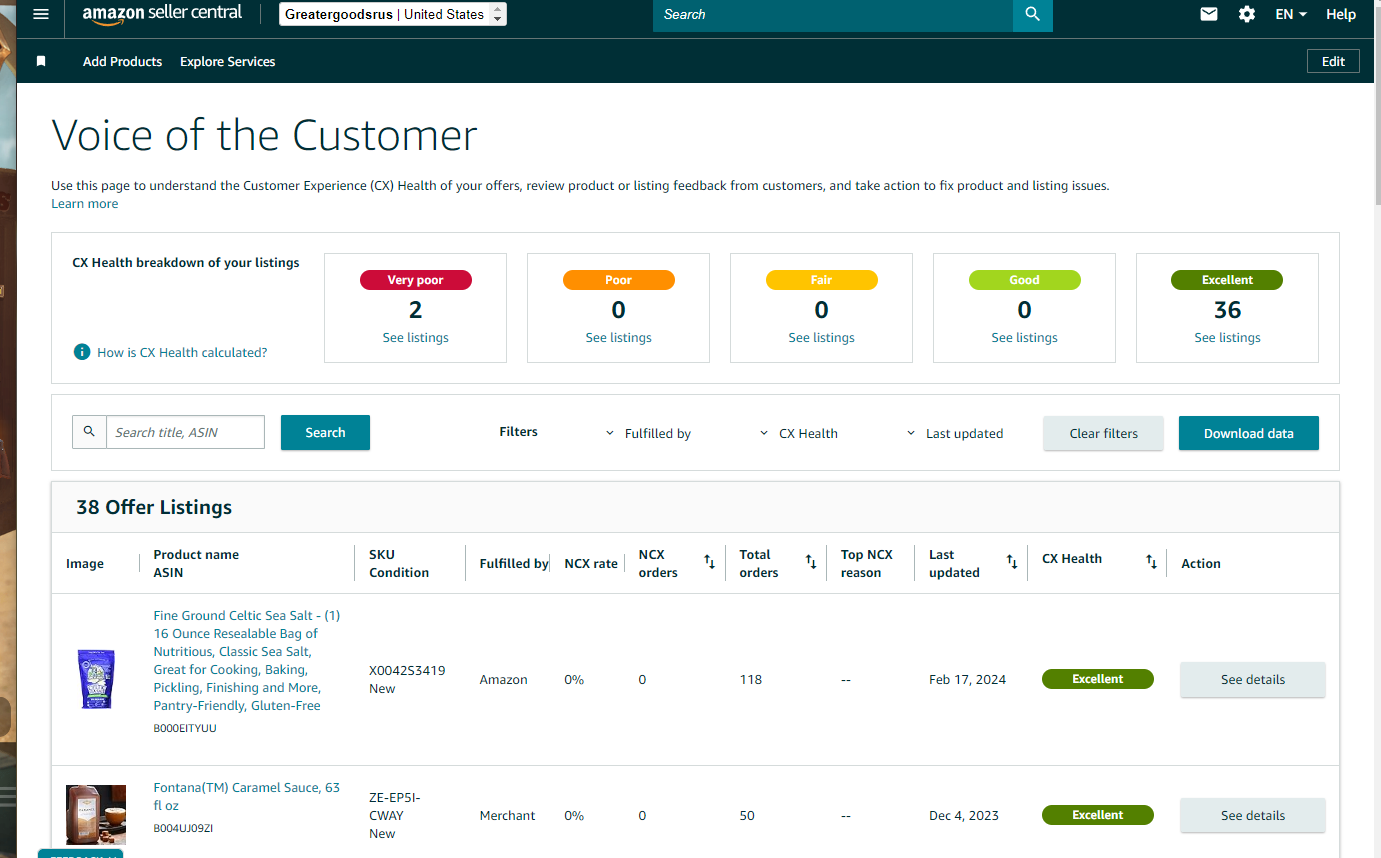1381x858 pixels.
Task: See details for Fontana Caramel Sauce listing
Action: pos(1252,815)
